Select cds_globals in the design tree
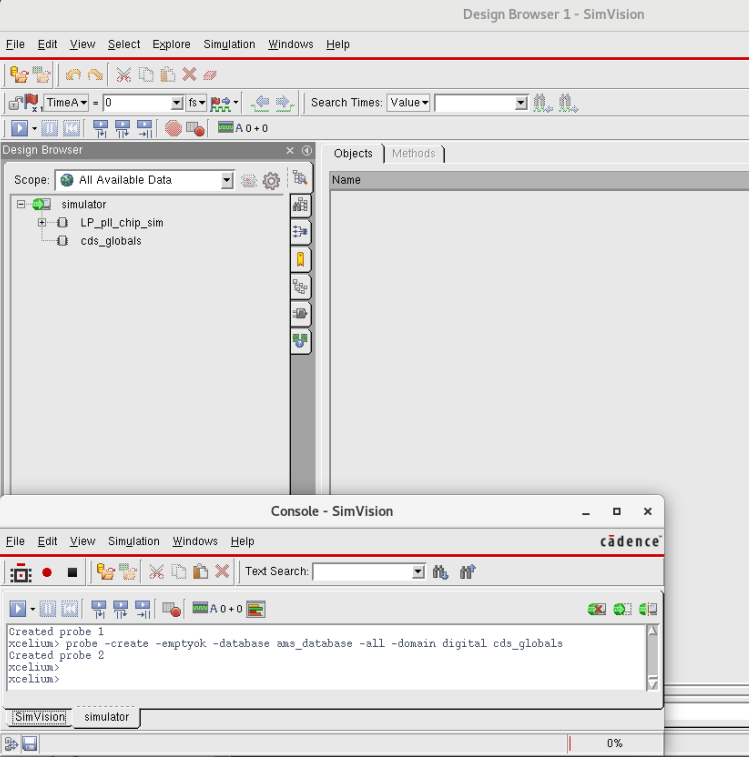The width and height of the screenshot is (749, 757). [x=111, y=241]
